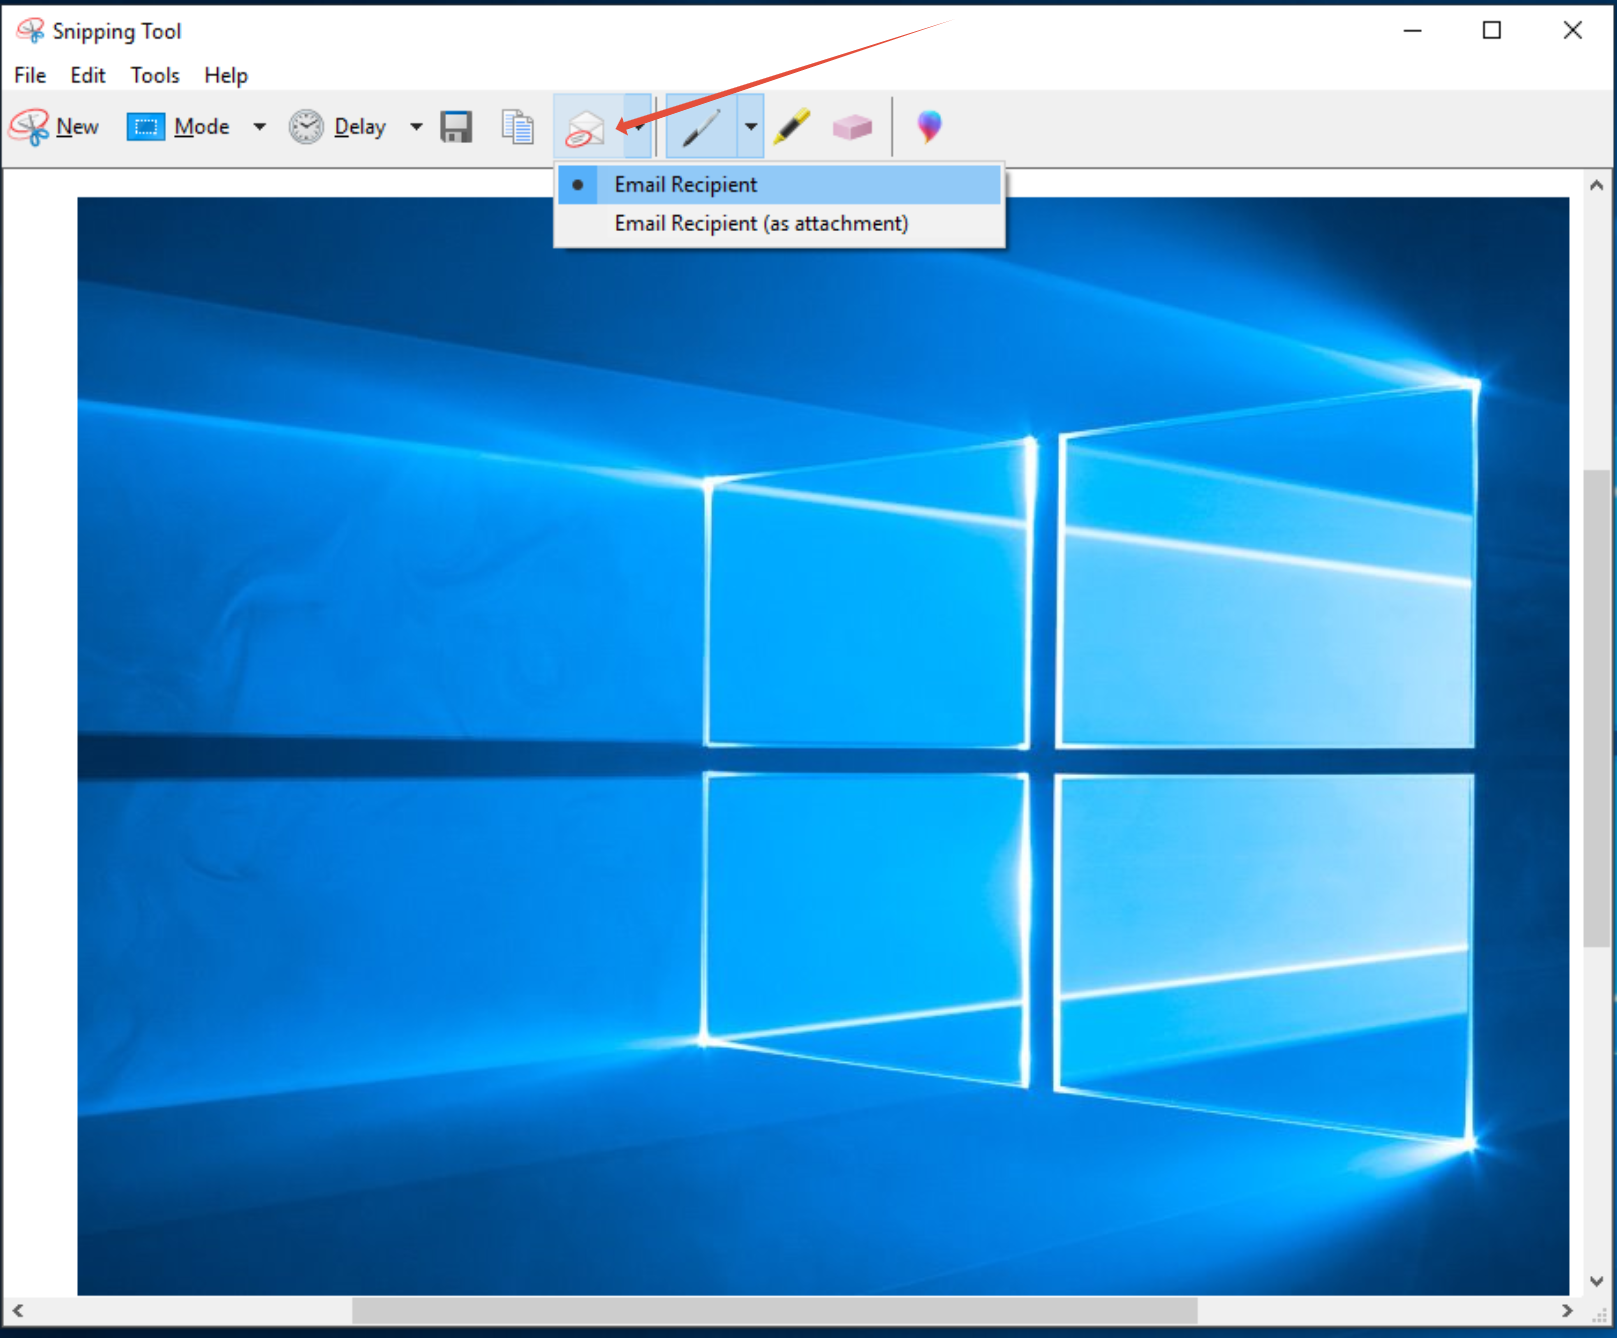Click the Send Snip envelope icon

(588, 127)
